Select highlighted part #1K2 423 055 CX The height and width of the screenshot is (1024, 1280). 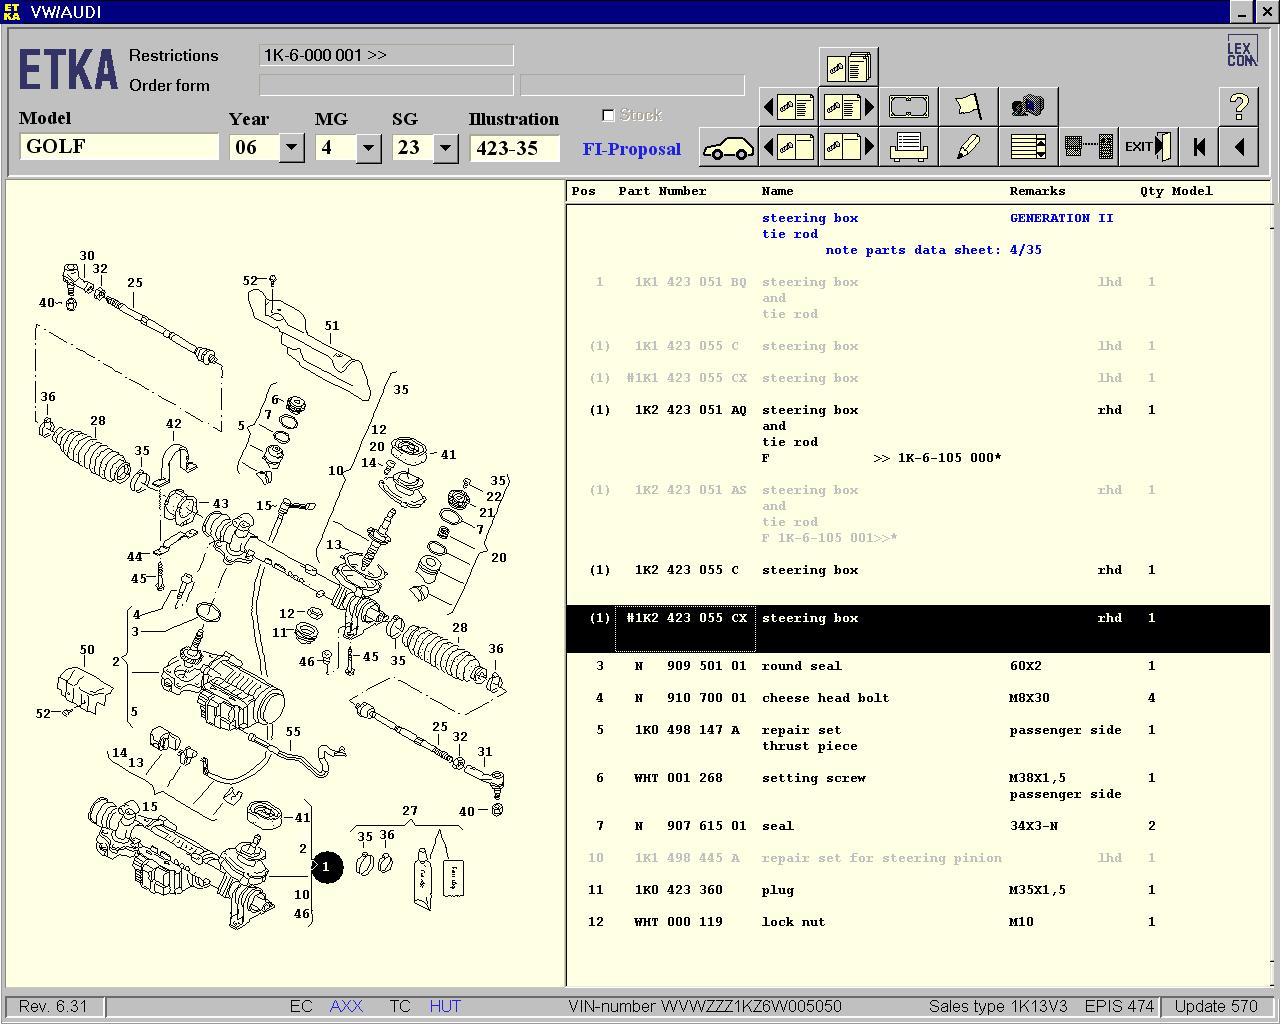(x=918, y=628)
